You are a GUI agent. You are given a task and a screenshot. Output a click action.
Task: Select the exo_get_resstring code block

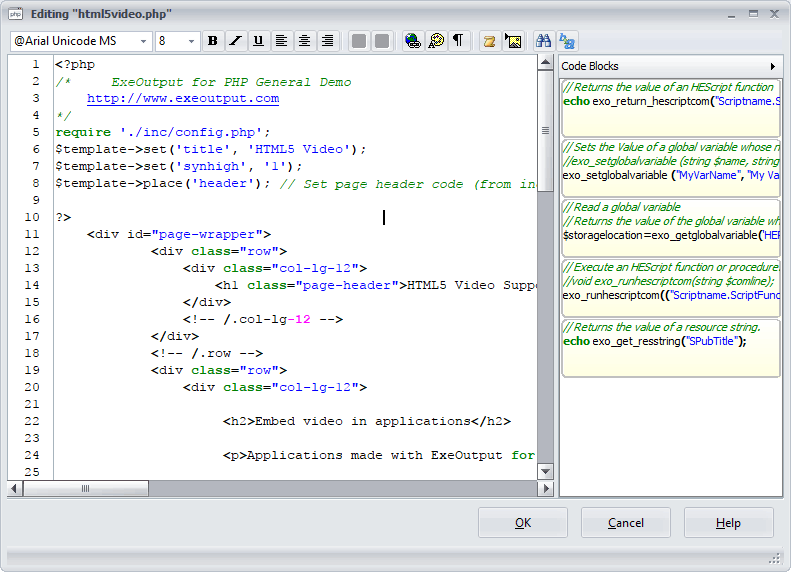[x=670, y=346]
